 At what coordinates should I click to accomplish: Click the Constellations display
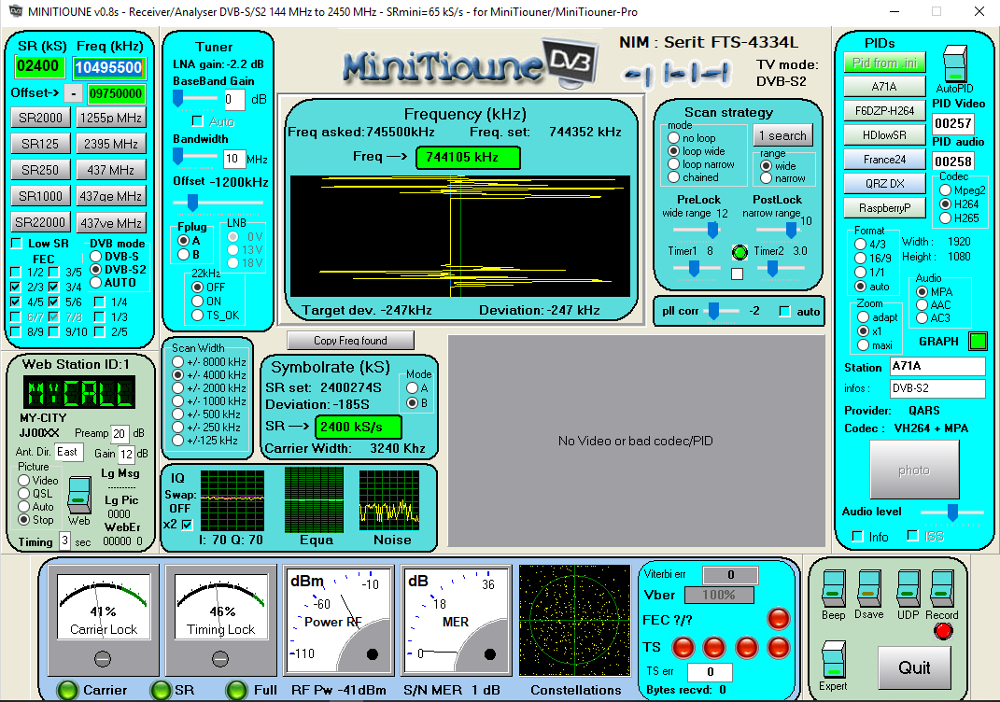pyautogui.click(x=574, y=620)
